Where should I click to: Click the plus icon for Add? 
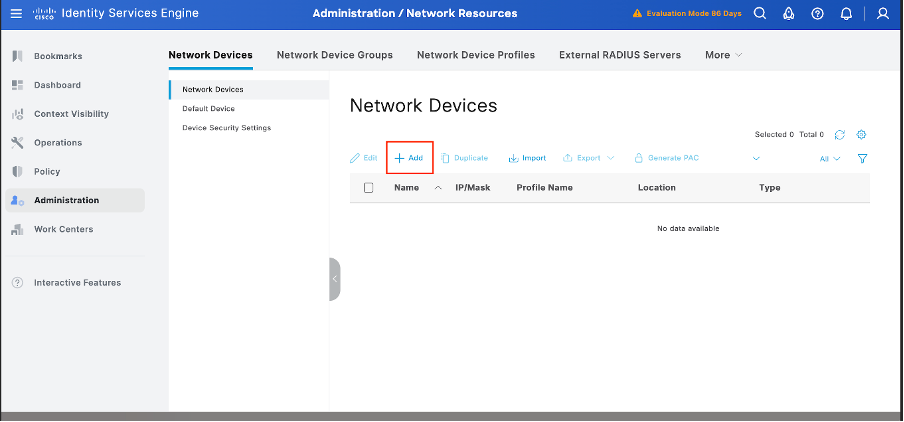pos(399,158)
